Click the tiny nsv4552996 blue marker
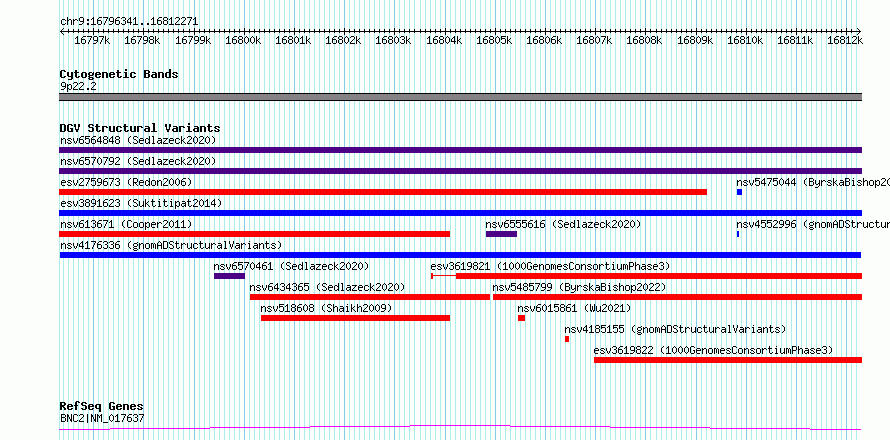 coord(738,234)
